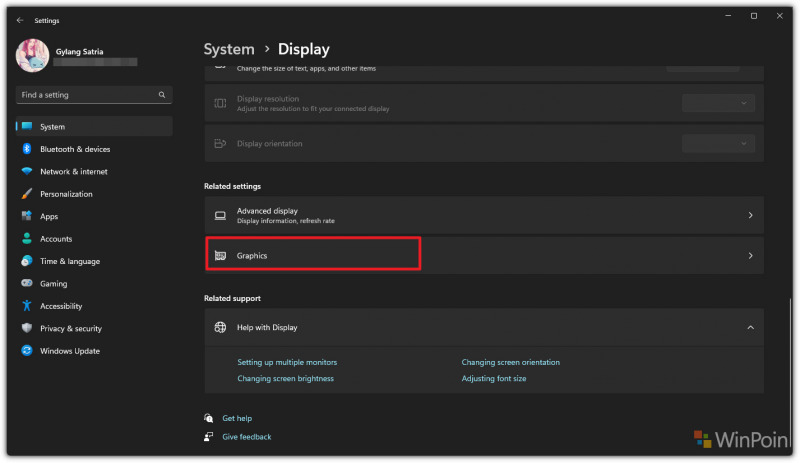Select System in the sidebar

(94, 127)
